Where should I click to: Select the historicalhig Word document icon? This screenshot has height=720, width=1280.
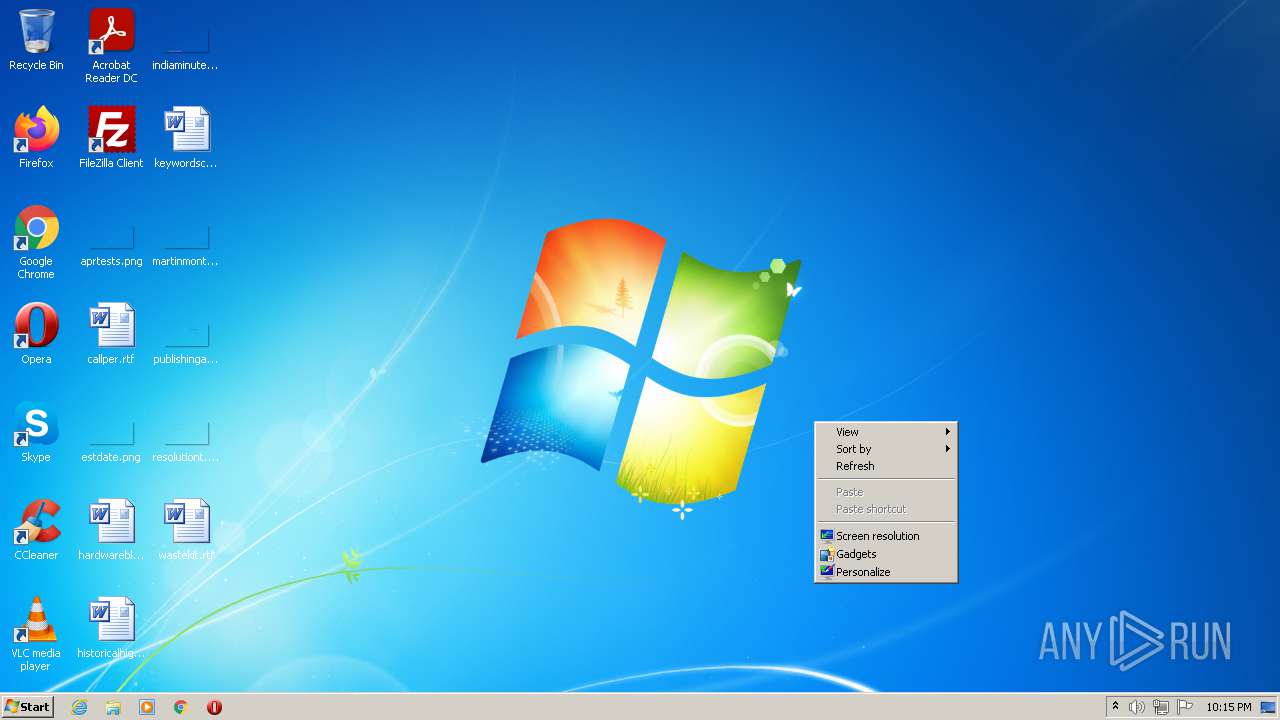(x=111, y=629)
